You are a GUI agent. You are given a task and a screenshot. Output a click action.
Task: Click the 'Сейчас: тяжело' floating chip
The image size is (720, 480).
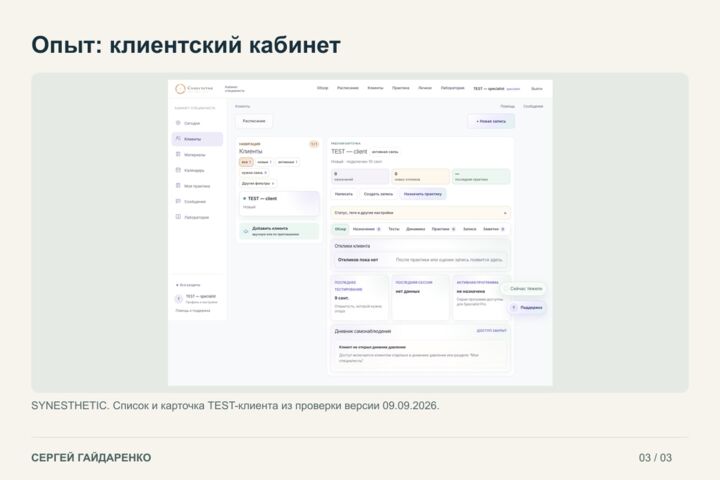[x=523, y=289]
